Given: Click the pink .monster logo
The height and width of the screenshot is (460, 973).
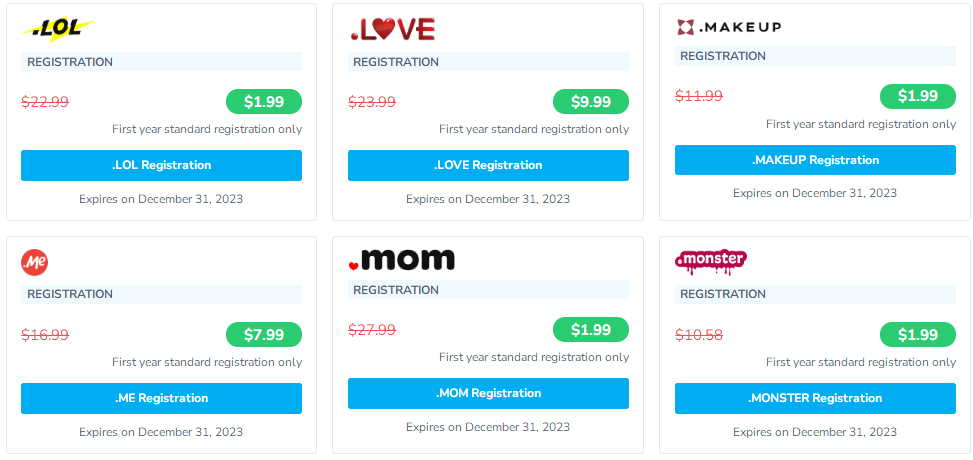Looking at the screenshot, I should pyautogui.click(x=711, y=261).
